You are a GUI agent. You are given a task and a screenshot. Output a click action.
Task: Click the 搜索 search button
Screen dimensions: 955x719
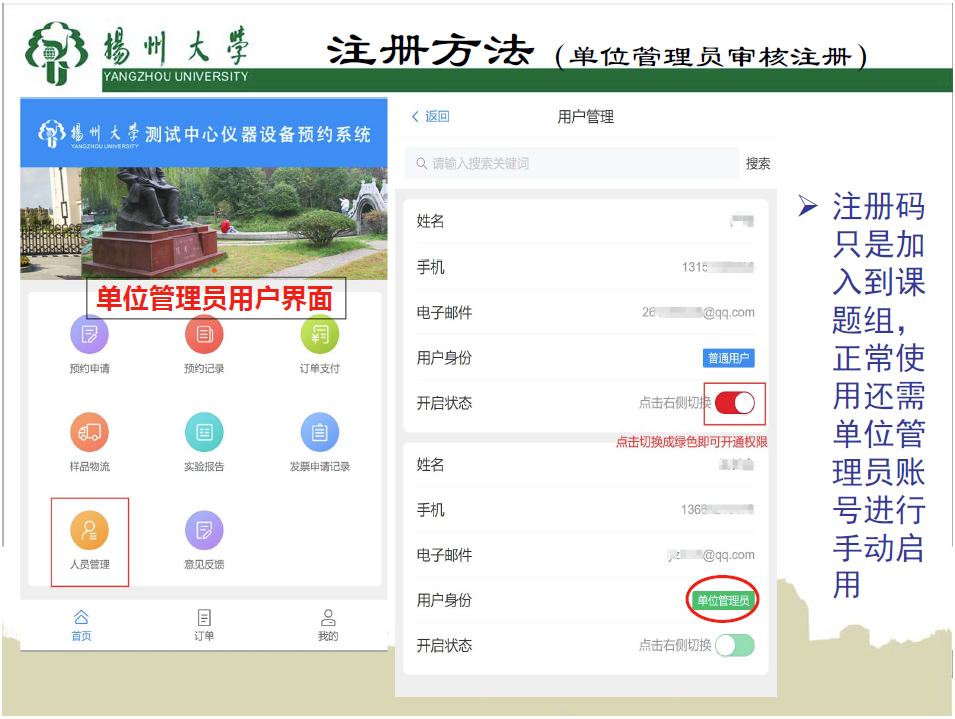pos(758,163)
